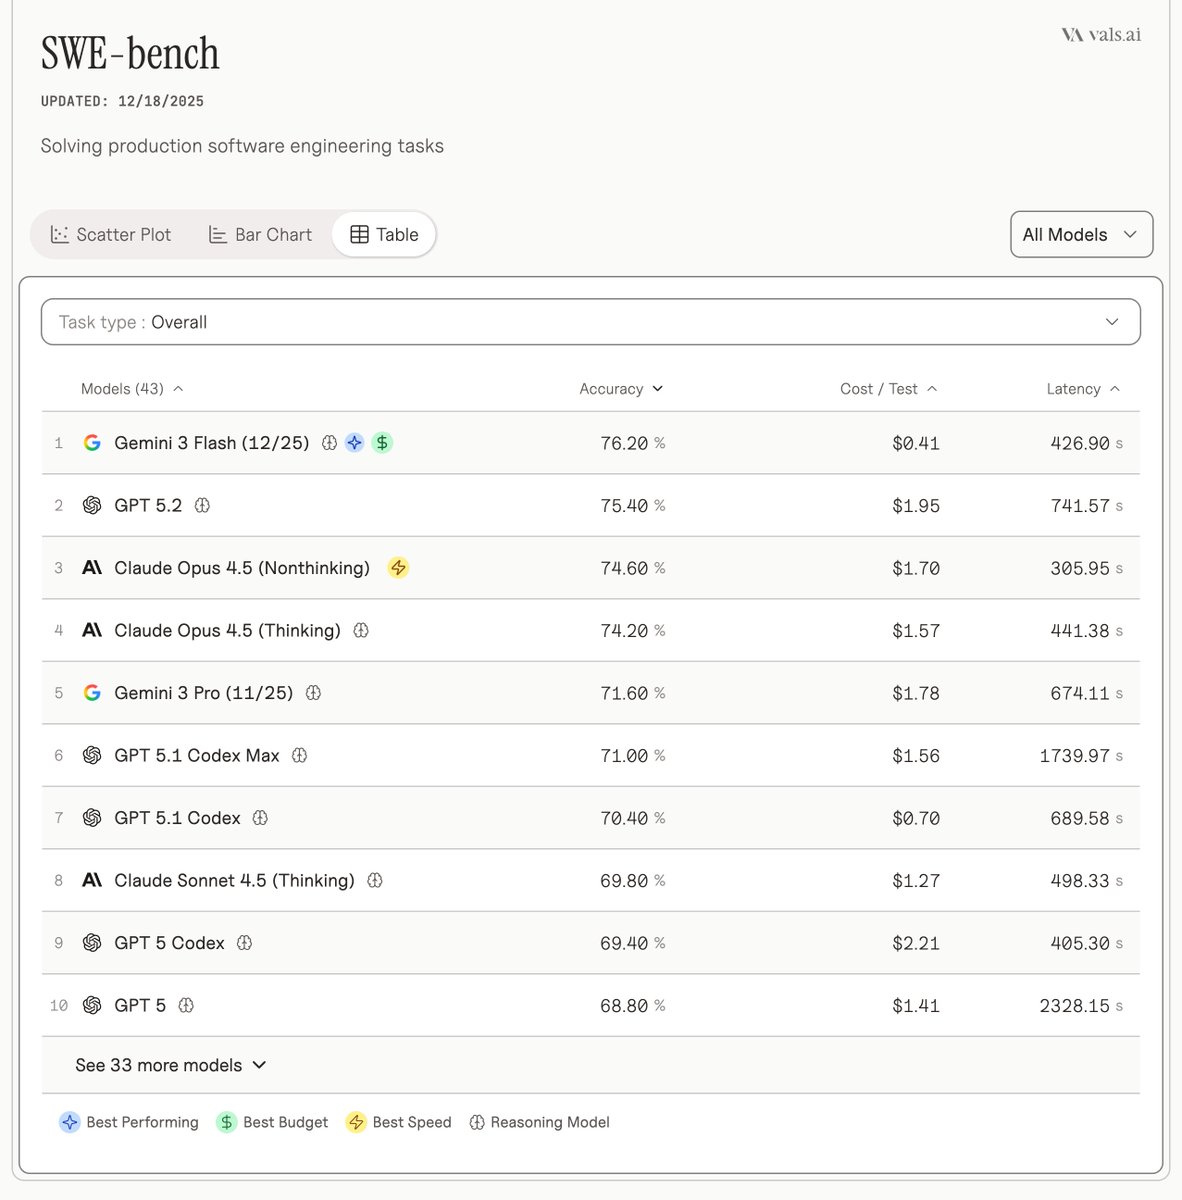The width and height of the screenshot is (1182, 1200).
Task: Click the reasoning icon after Gemini 3 Pro (11/25)
Action: tap(313, 693)
